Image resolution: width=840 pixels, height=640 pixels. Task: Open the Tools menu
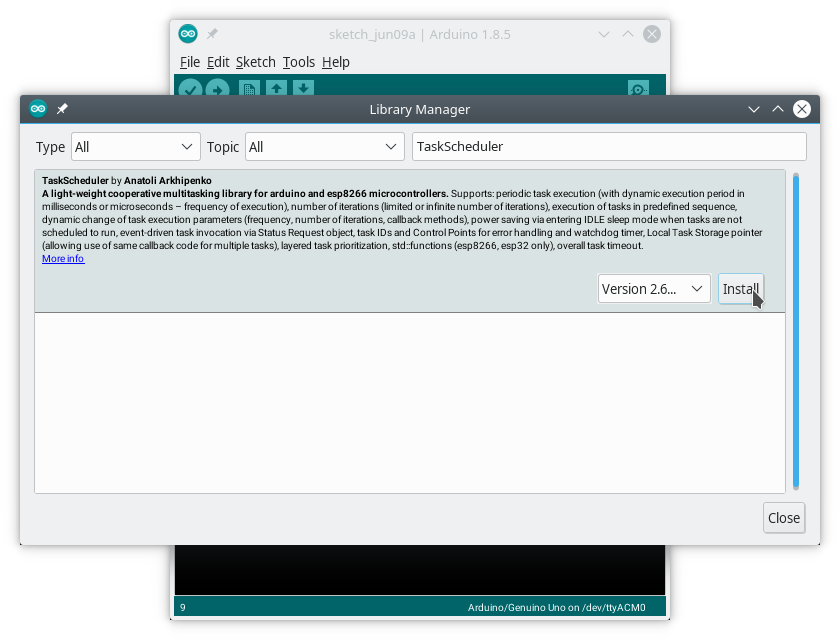coord(298,62)
